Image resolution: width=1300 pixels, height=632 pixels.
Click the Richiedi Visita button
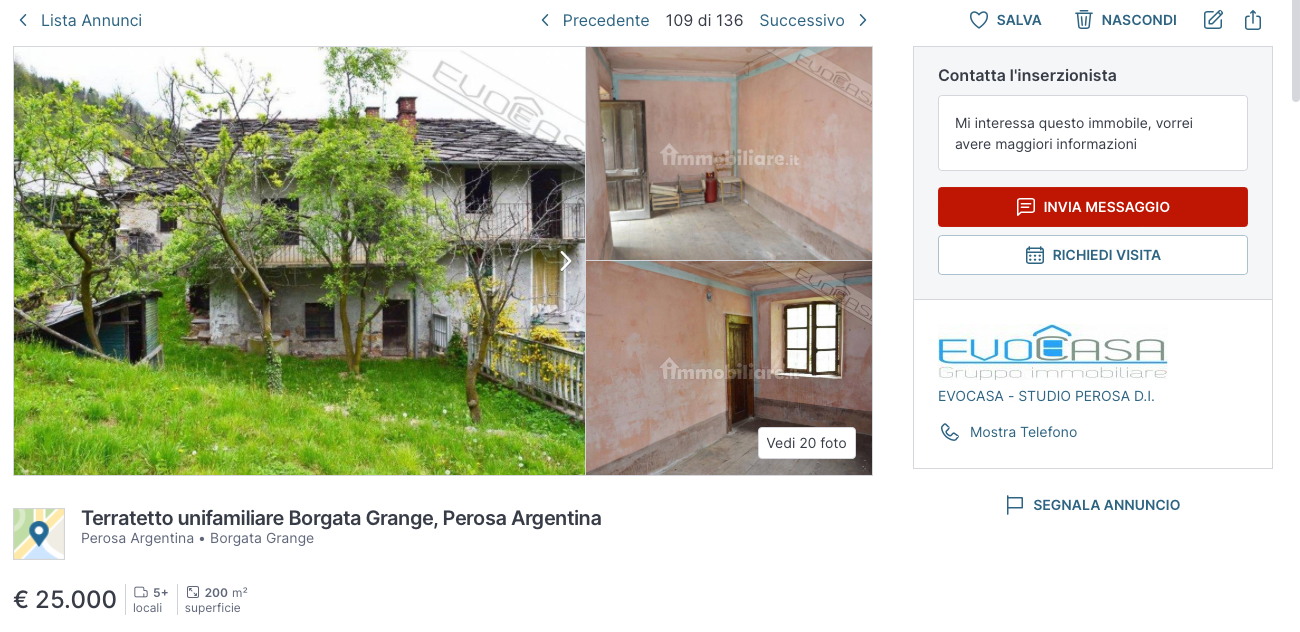coord(1093,255)
